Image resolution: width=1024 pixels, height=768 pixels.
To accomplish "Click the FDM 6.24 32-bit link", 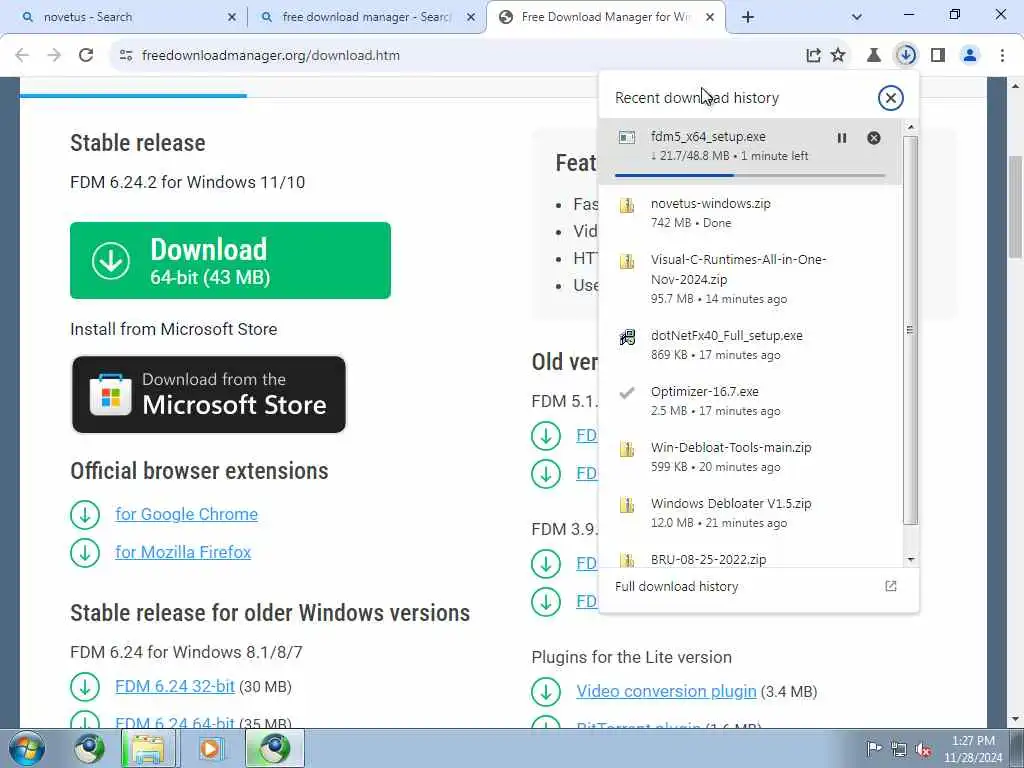I will [175, 686].
